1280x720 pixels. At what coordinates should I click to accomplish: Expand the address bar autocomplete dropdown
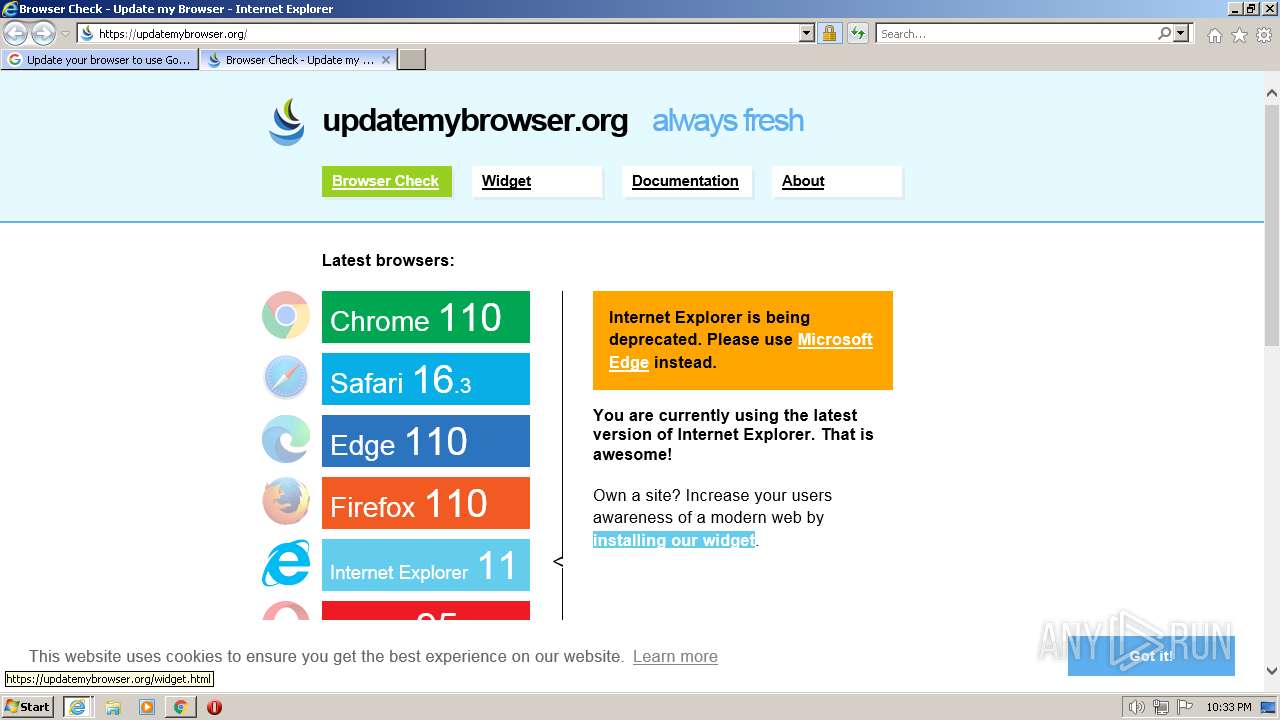coord(807,33)
